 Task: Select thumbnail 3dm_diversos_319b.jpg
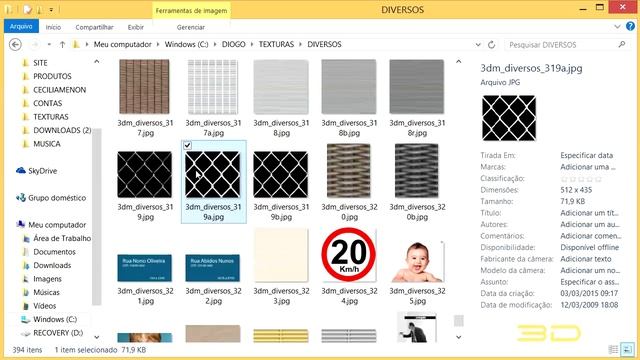point(280,174)
